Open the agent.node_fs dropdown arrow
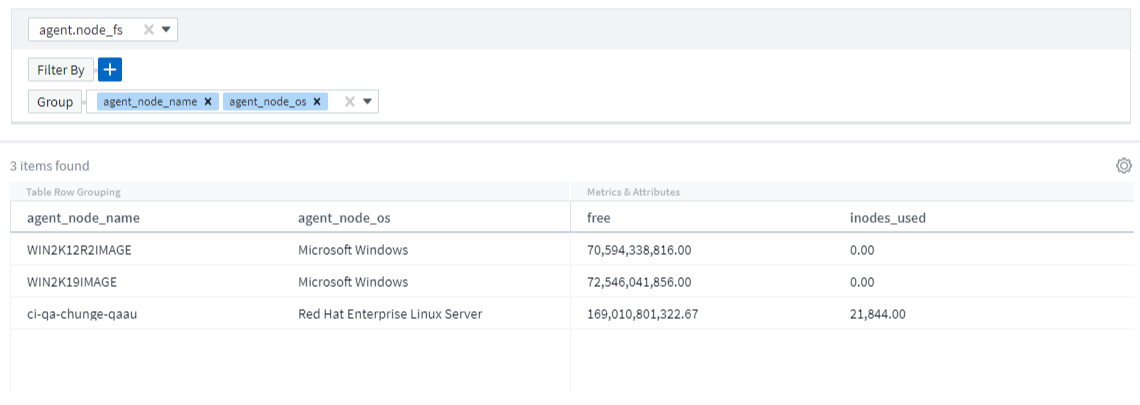Screen dimensions: 1140x405 click(166, 30)
